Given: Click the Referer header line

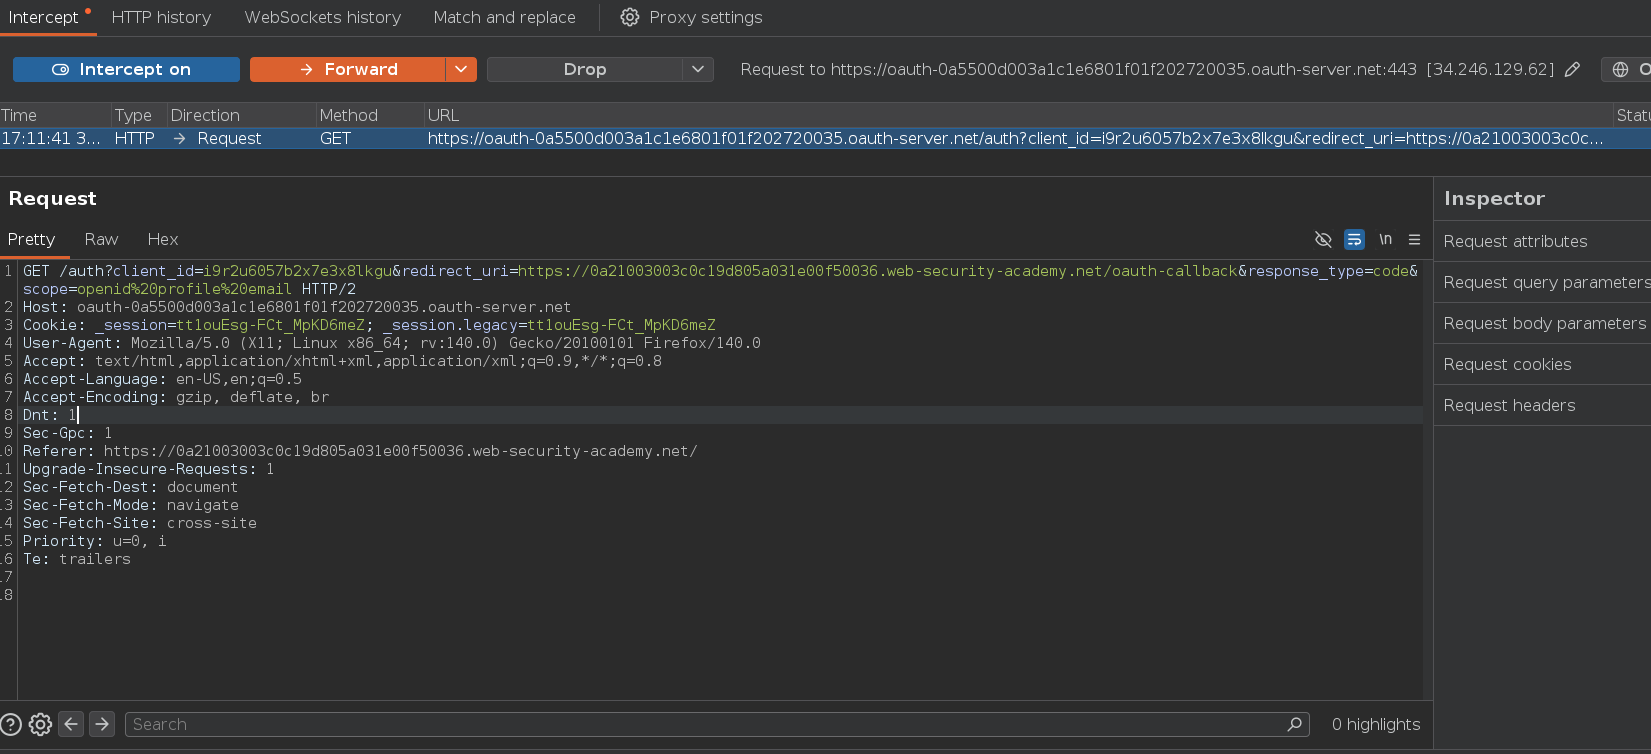Looking at the screenshot, I should tap(360, 451).
